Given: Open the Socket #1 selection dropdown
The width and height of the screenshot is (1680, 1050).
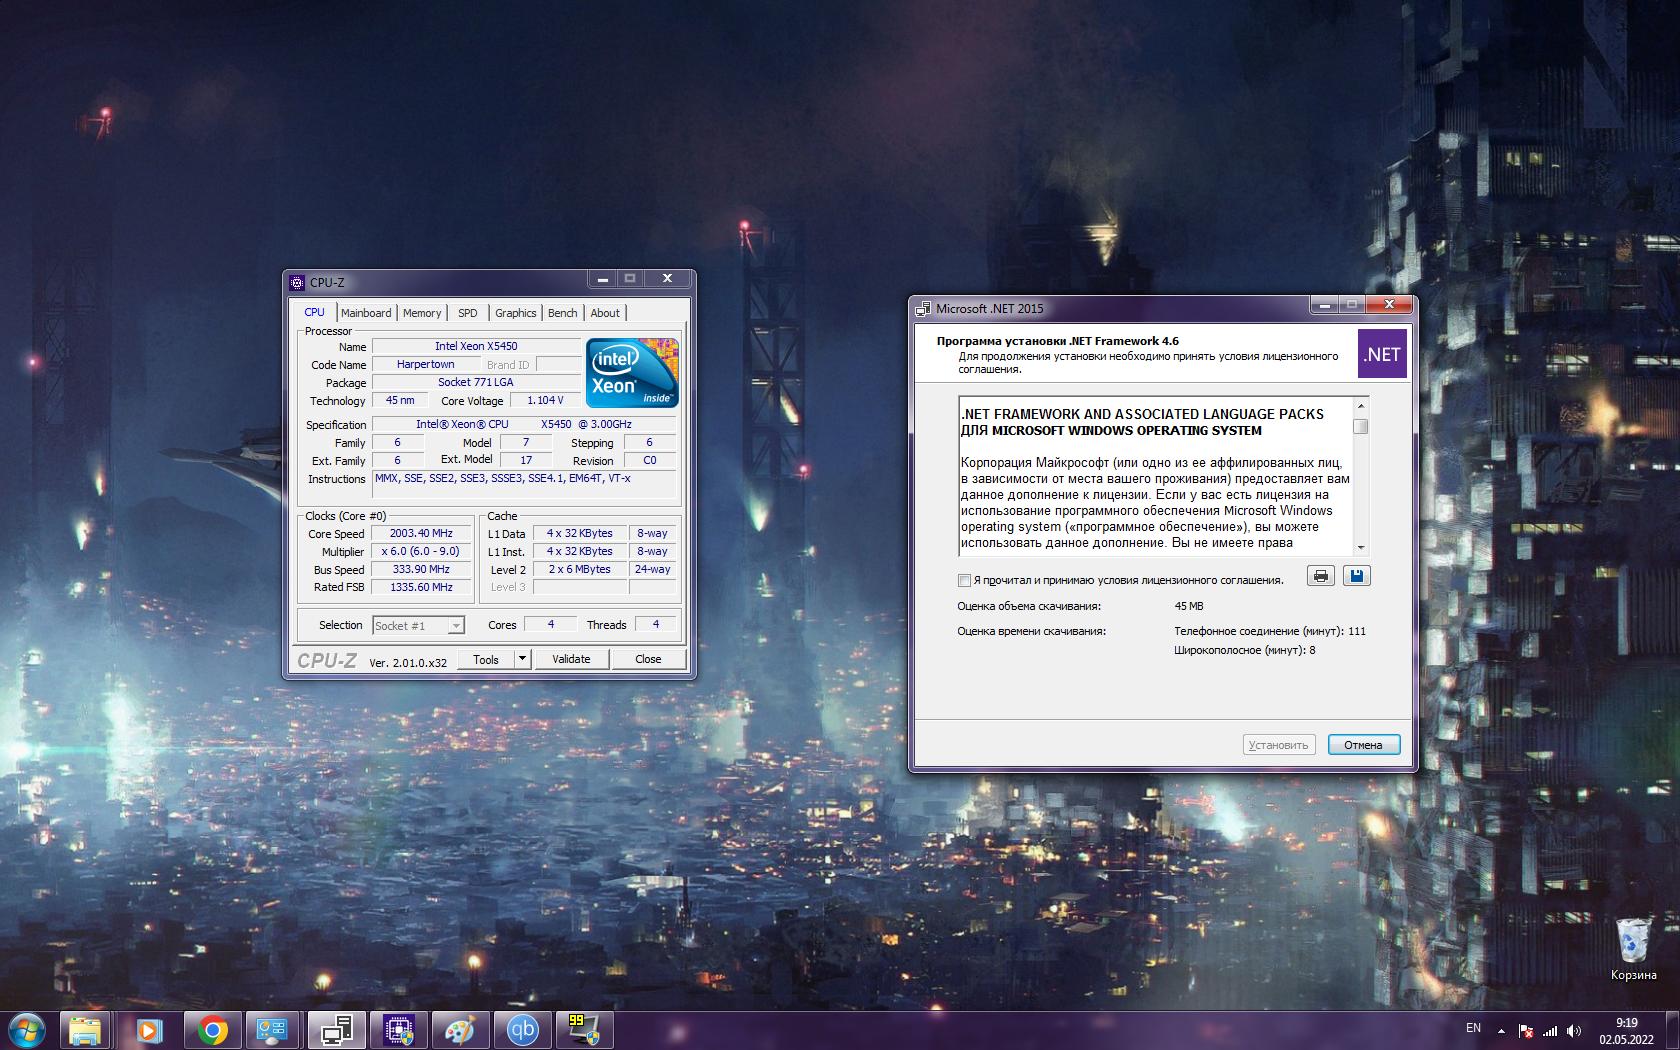Looking at the screenshot, I should (x=418, y=625).
